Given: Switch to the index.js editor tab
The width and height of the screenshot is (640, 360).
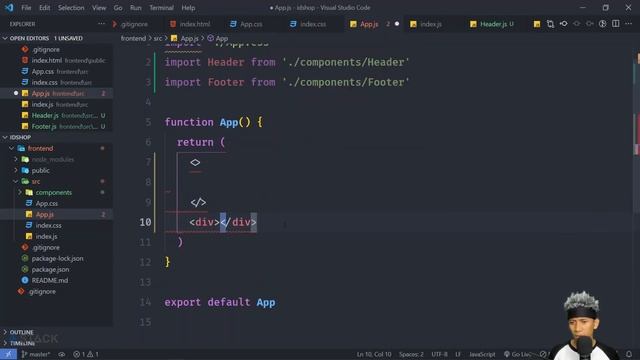Looking at the screenshot, I should point(431,24).
